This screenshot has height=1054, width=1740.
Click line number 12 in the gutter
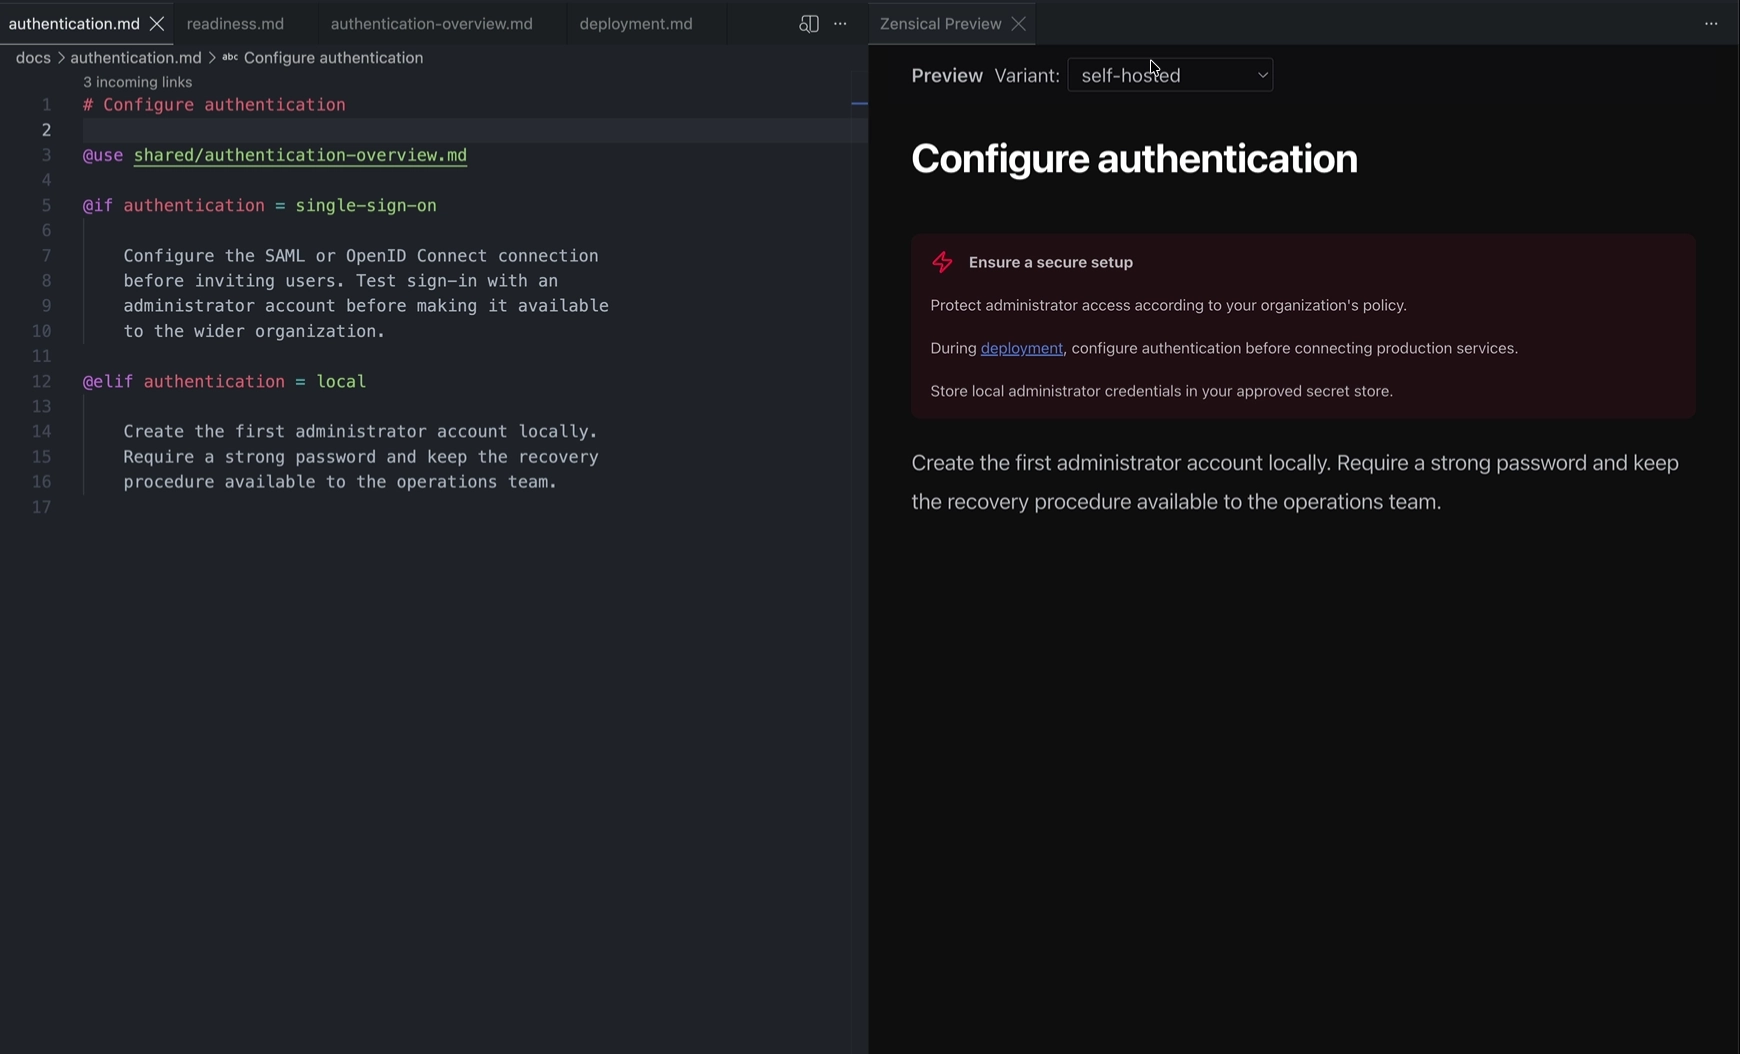tap(41, 381)
